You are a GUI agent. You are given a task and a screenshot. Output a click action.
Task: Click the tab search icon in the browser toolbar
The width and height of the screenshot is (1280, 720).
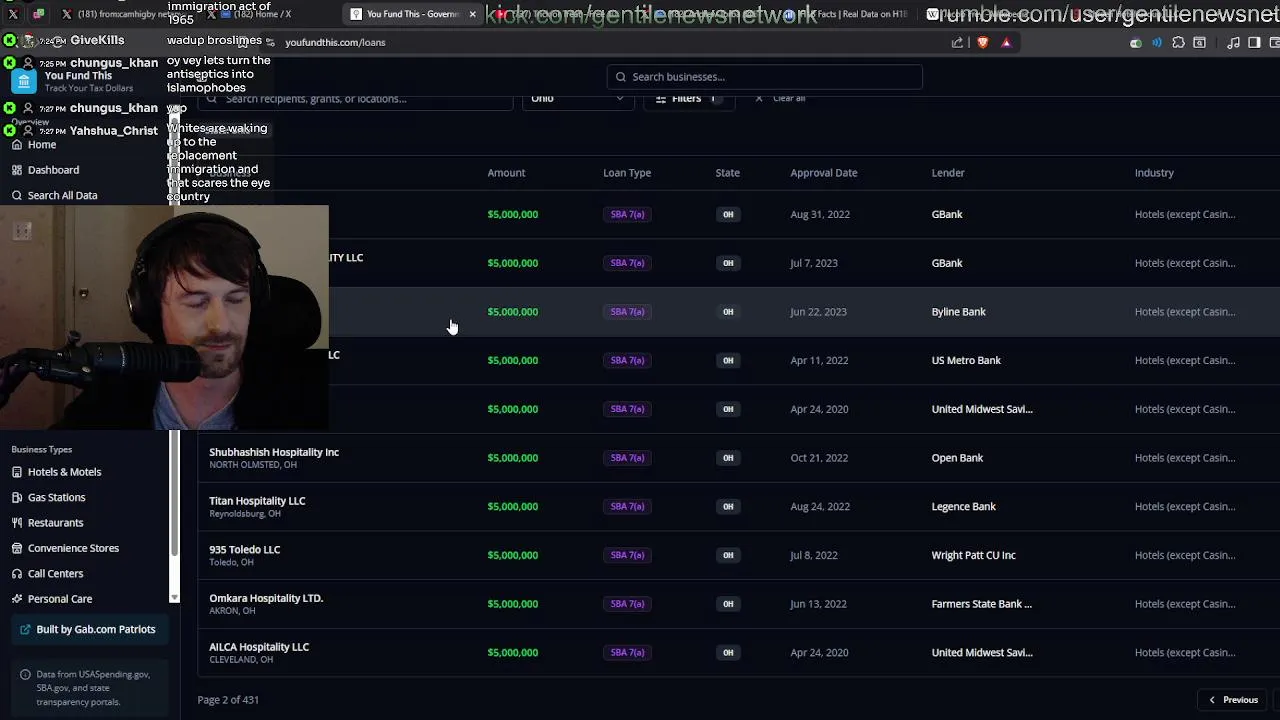(x=1199, y=43)
